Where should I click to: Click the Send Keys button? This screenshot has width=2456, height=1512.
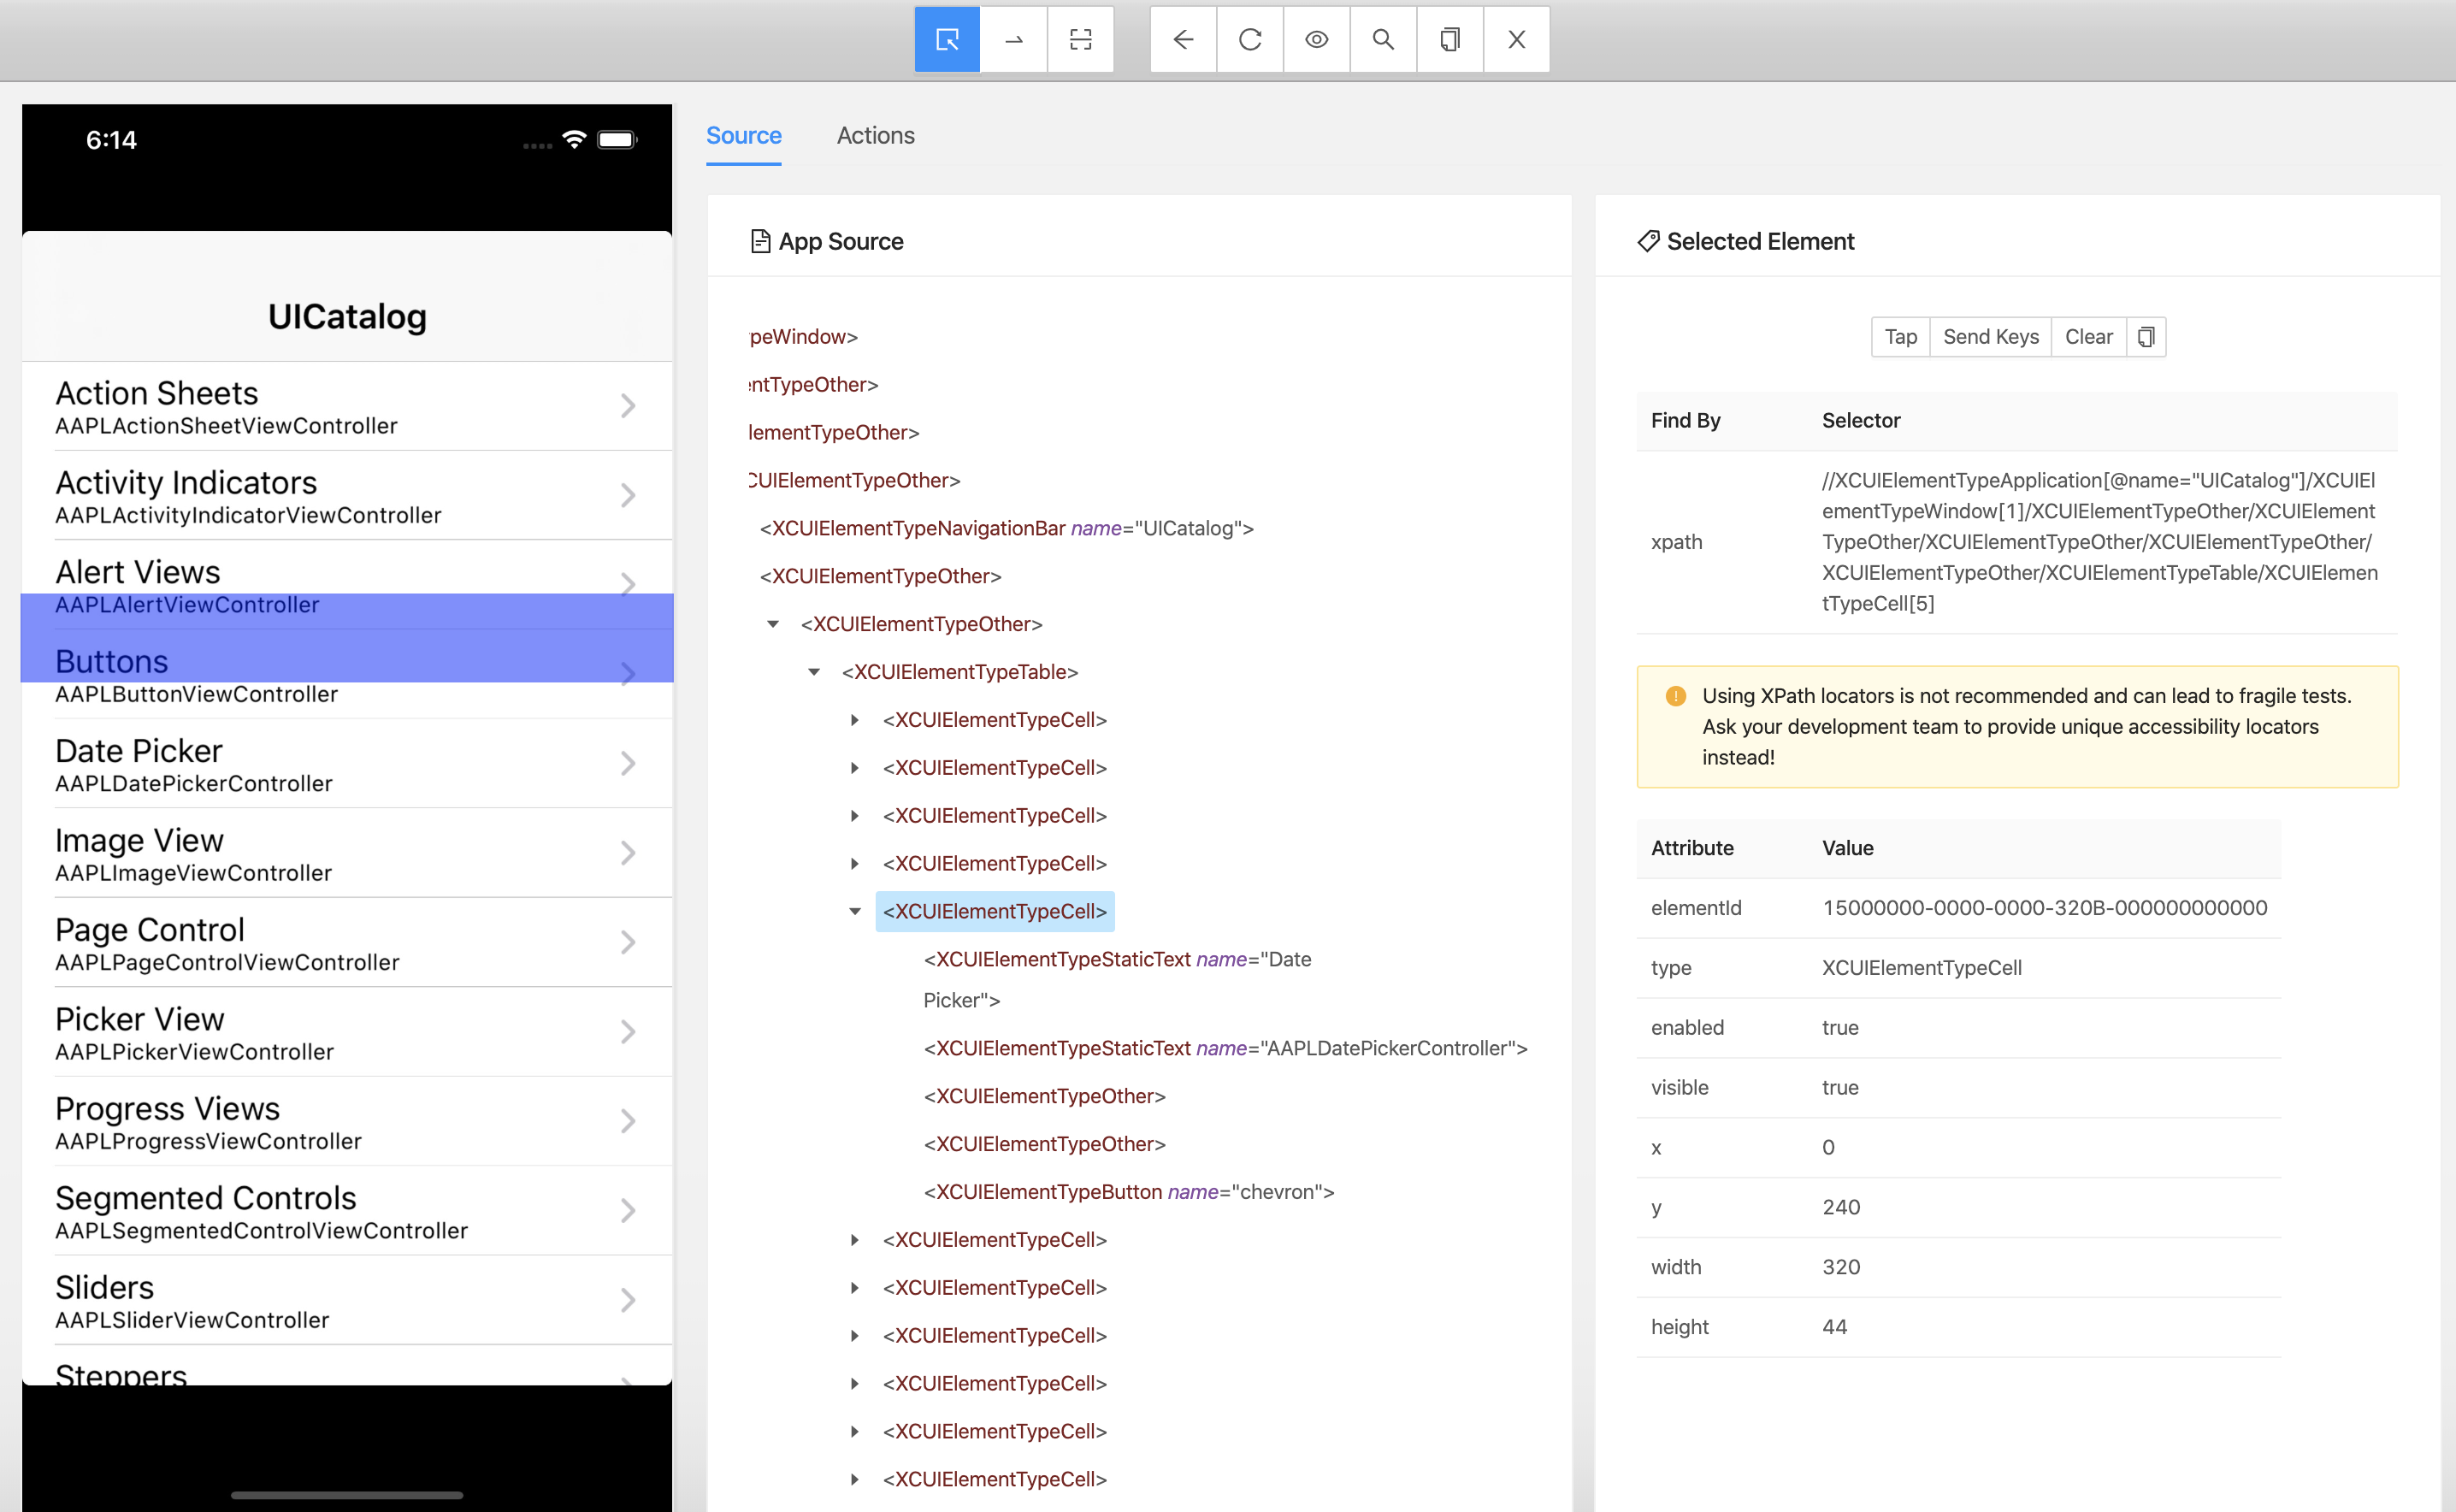tap(1990, 337)
